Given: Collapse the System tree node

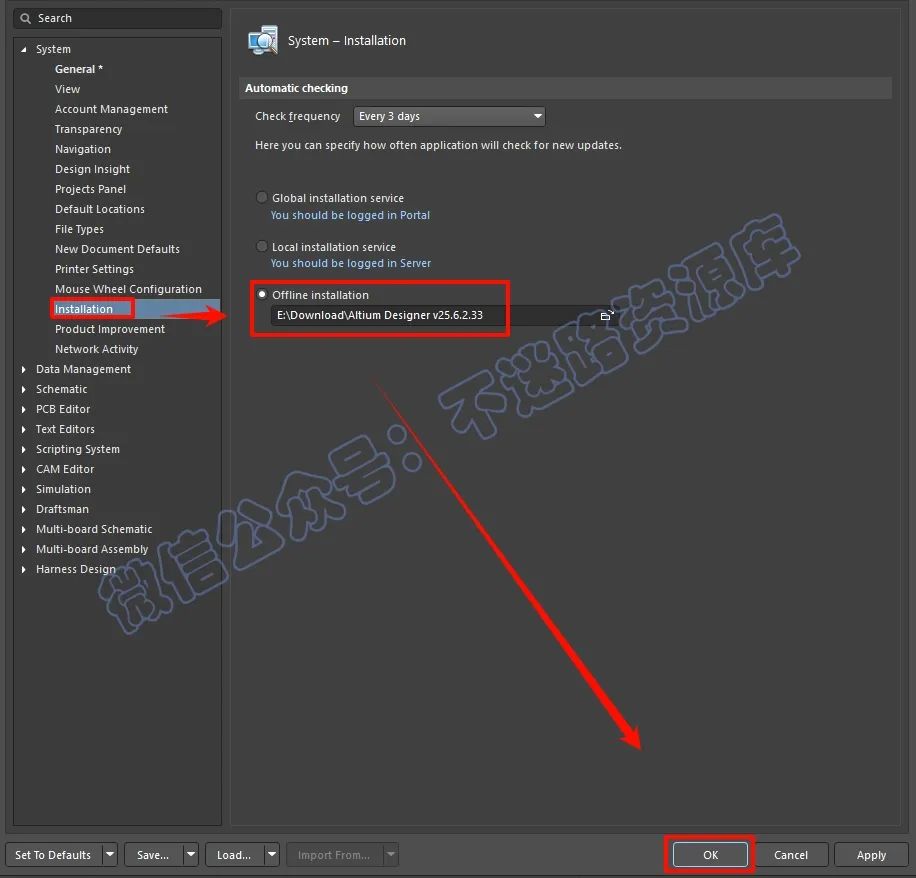Looking at the screenshot, I should point(23,50).
